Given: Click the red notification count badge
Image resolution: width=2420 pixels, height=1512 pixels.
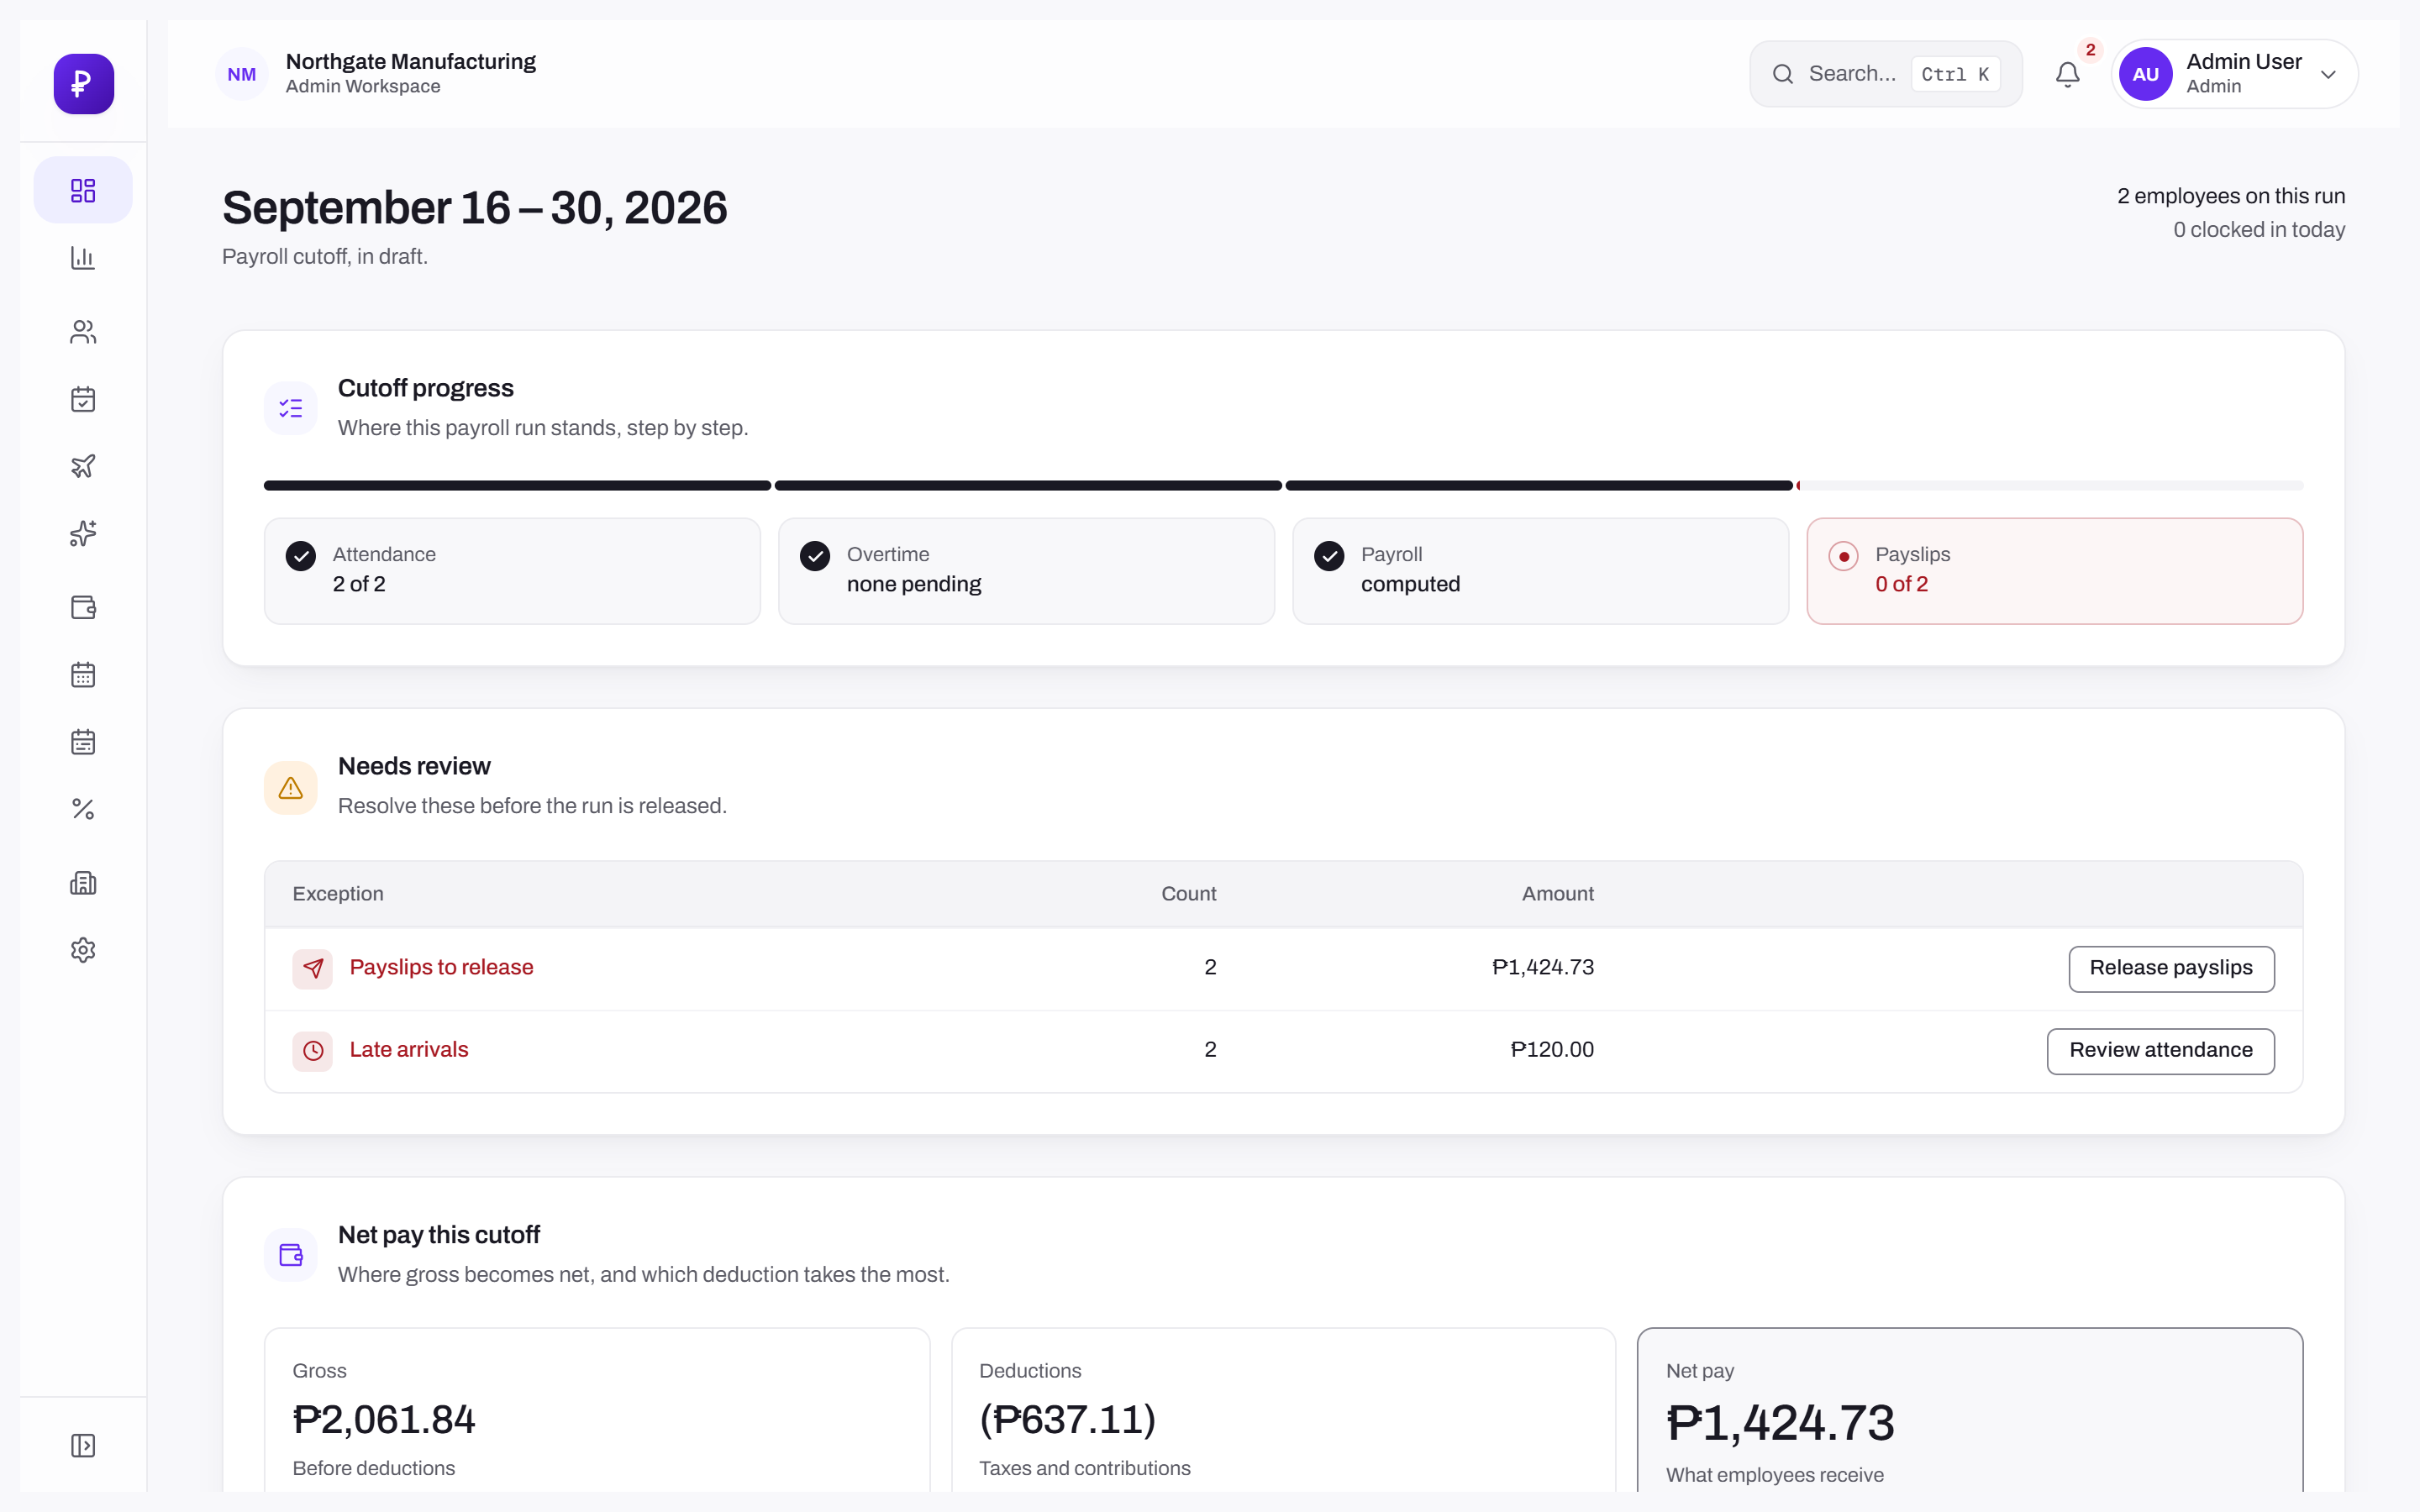Looking at the screenshot, I should [x=2090, y=50].
